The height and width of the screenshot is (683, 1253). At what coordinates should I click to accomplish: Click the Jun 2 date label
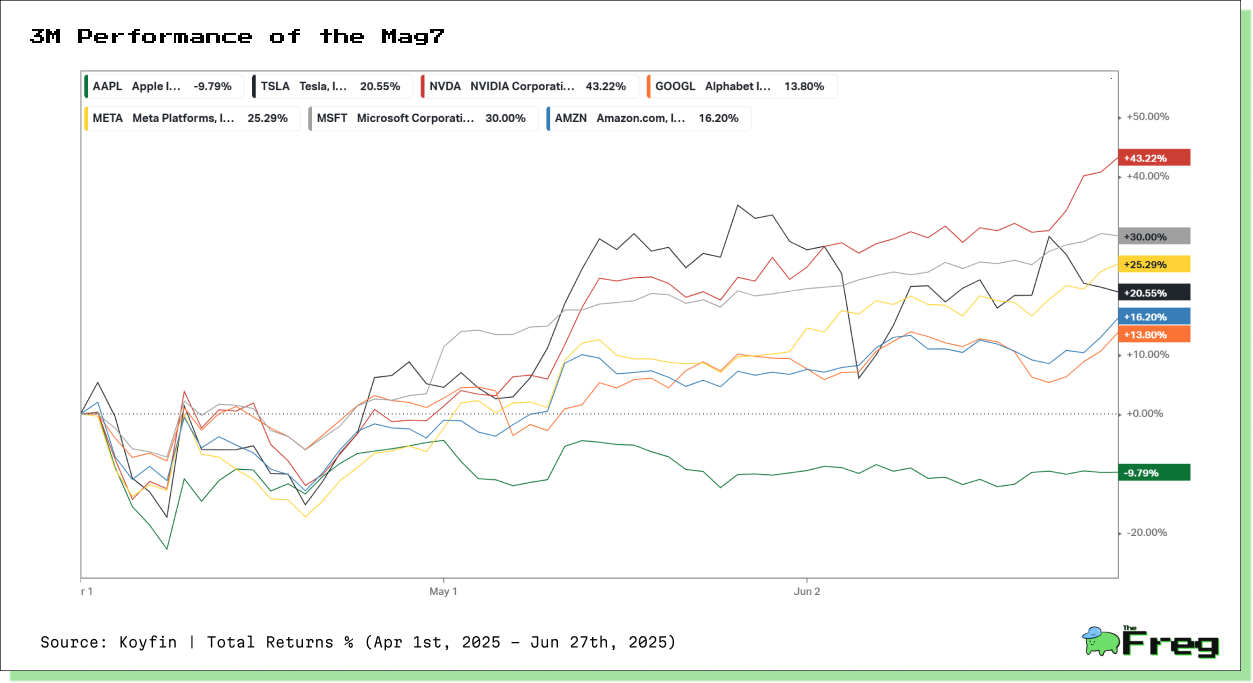(x=806, y=591)
